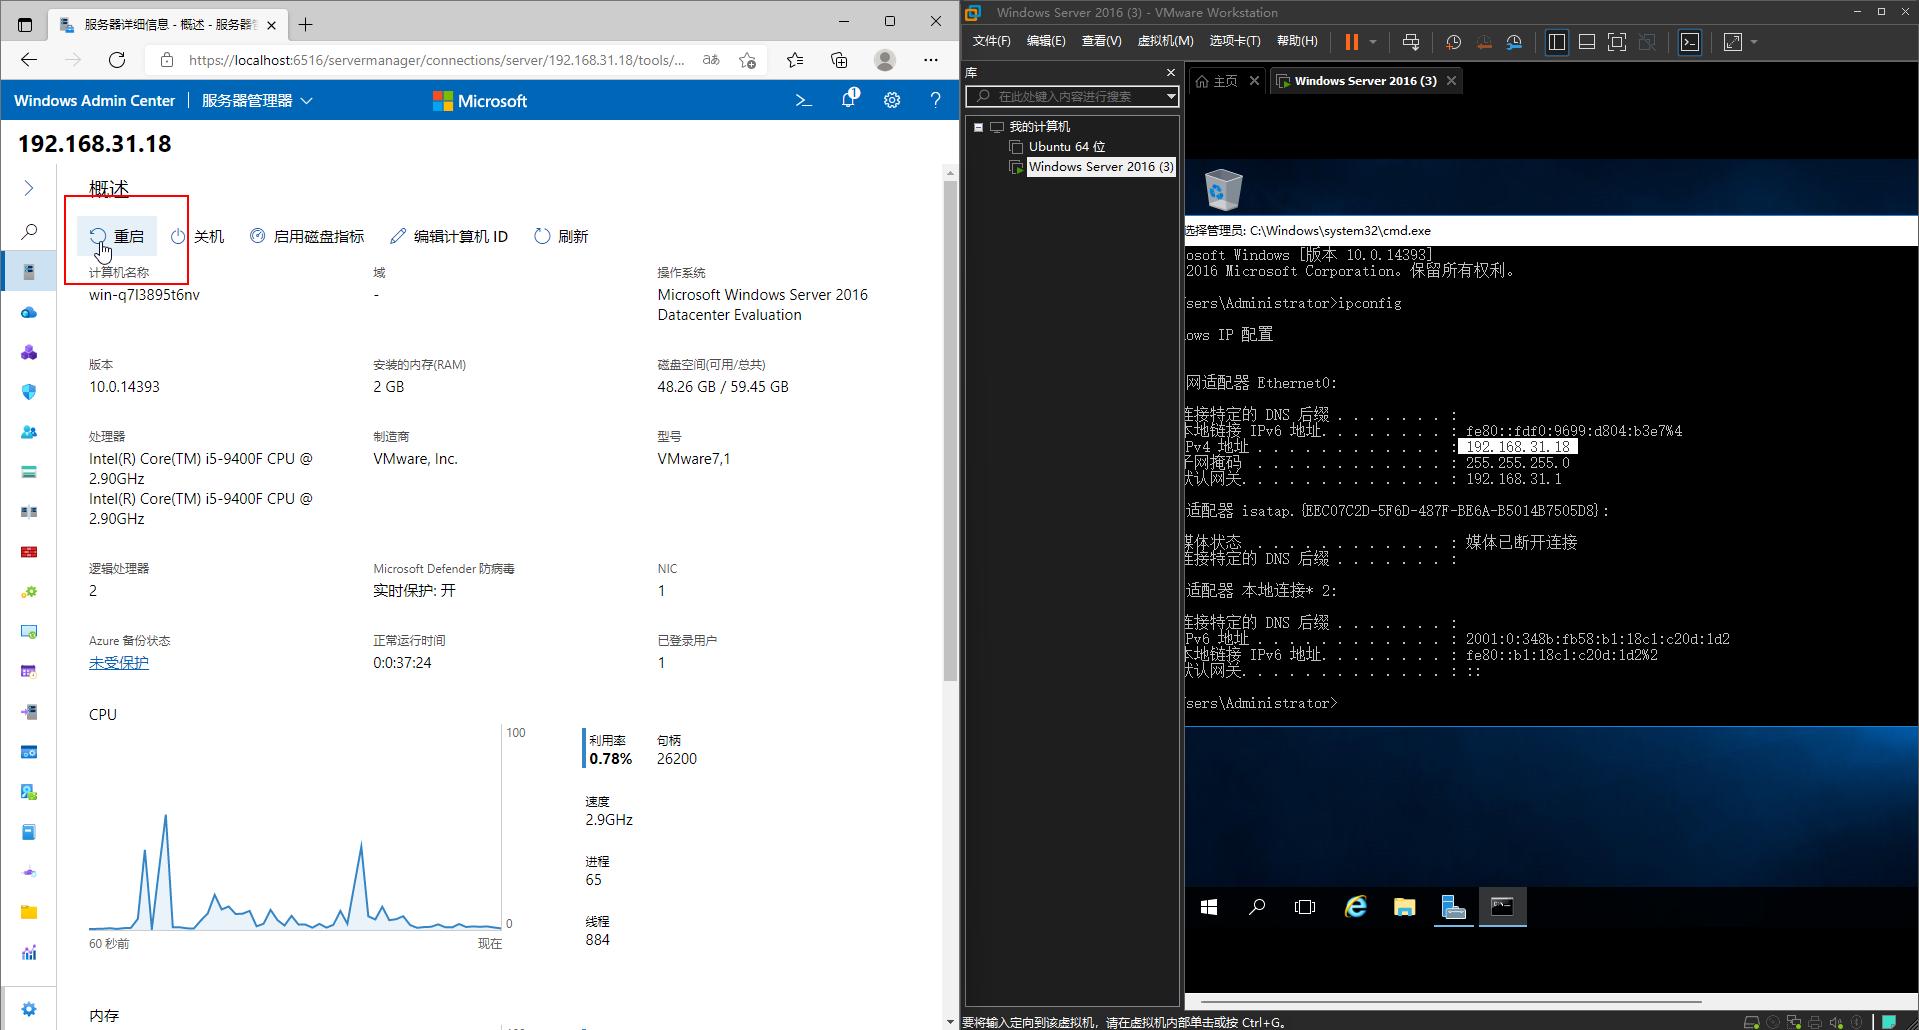This screenshot has height=1030, width=1919.
Task: Click the browser refresh button
Action: point(117,60)
